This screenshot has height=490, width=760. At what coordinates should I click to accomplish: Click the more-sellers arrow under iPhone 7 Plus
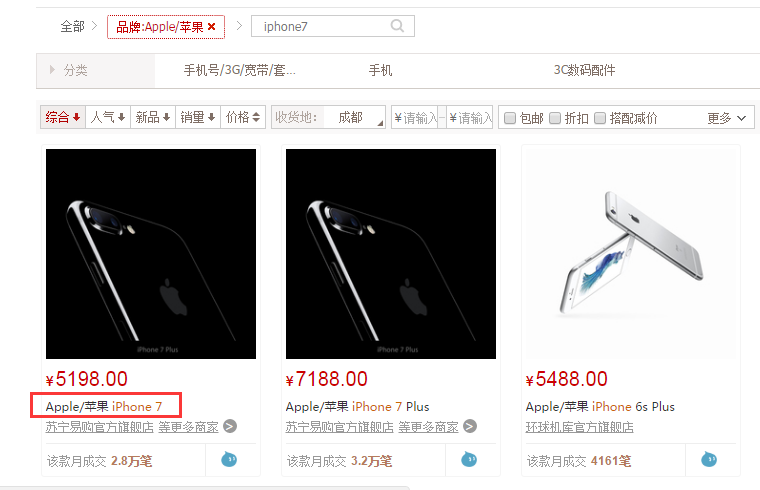470,427
